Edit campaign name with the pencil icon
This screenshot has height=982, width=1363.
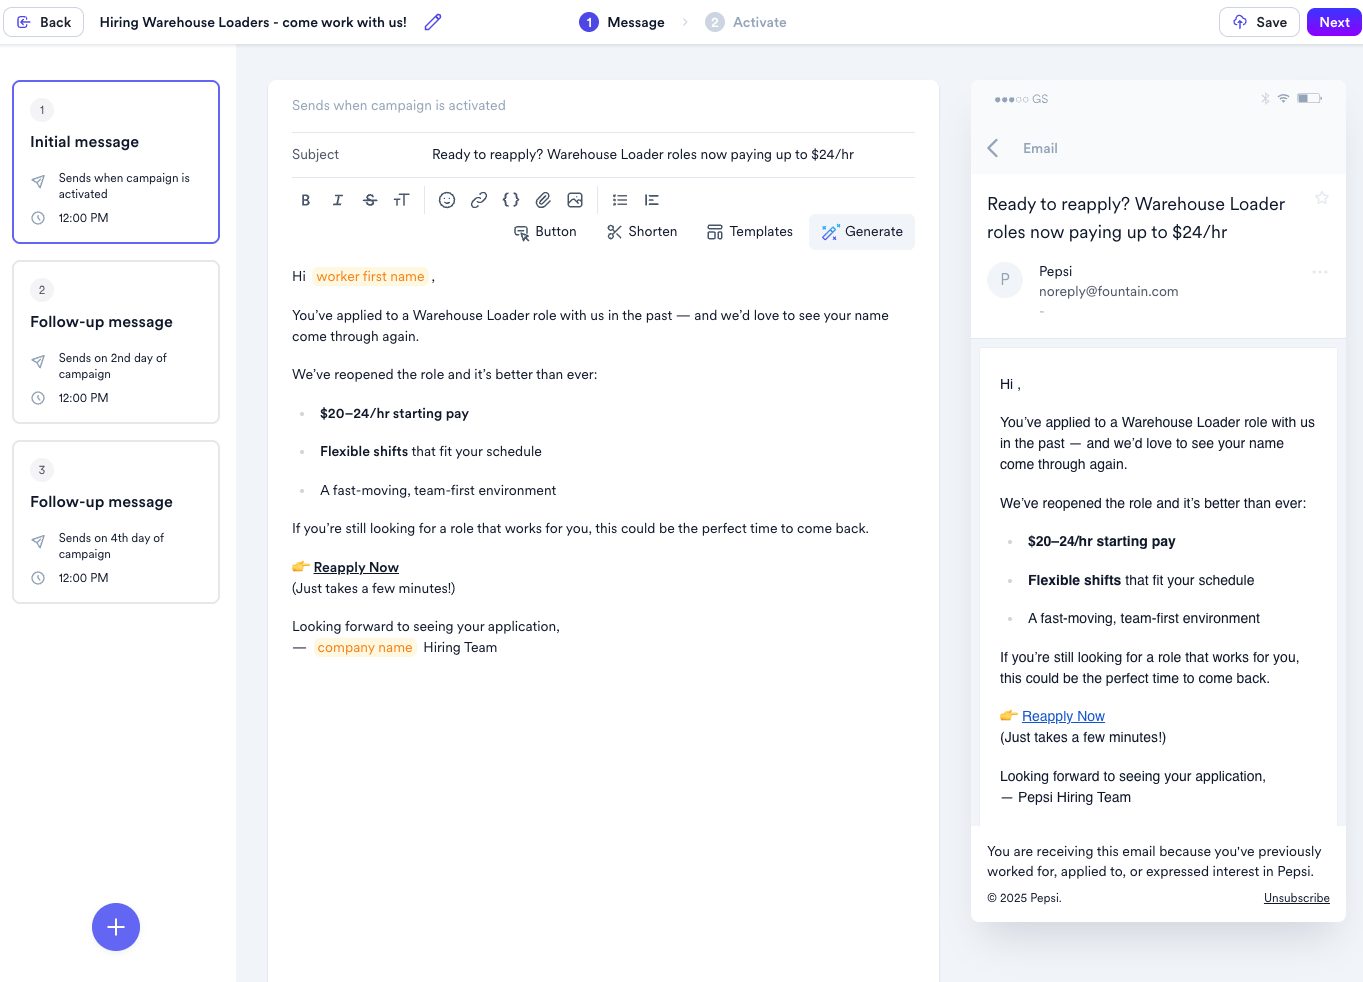pos(433,22)
